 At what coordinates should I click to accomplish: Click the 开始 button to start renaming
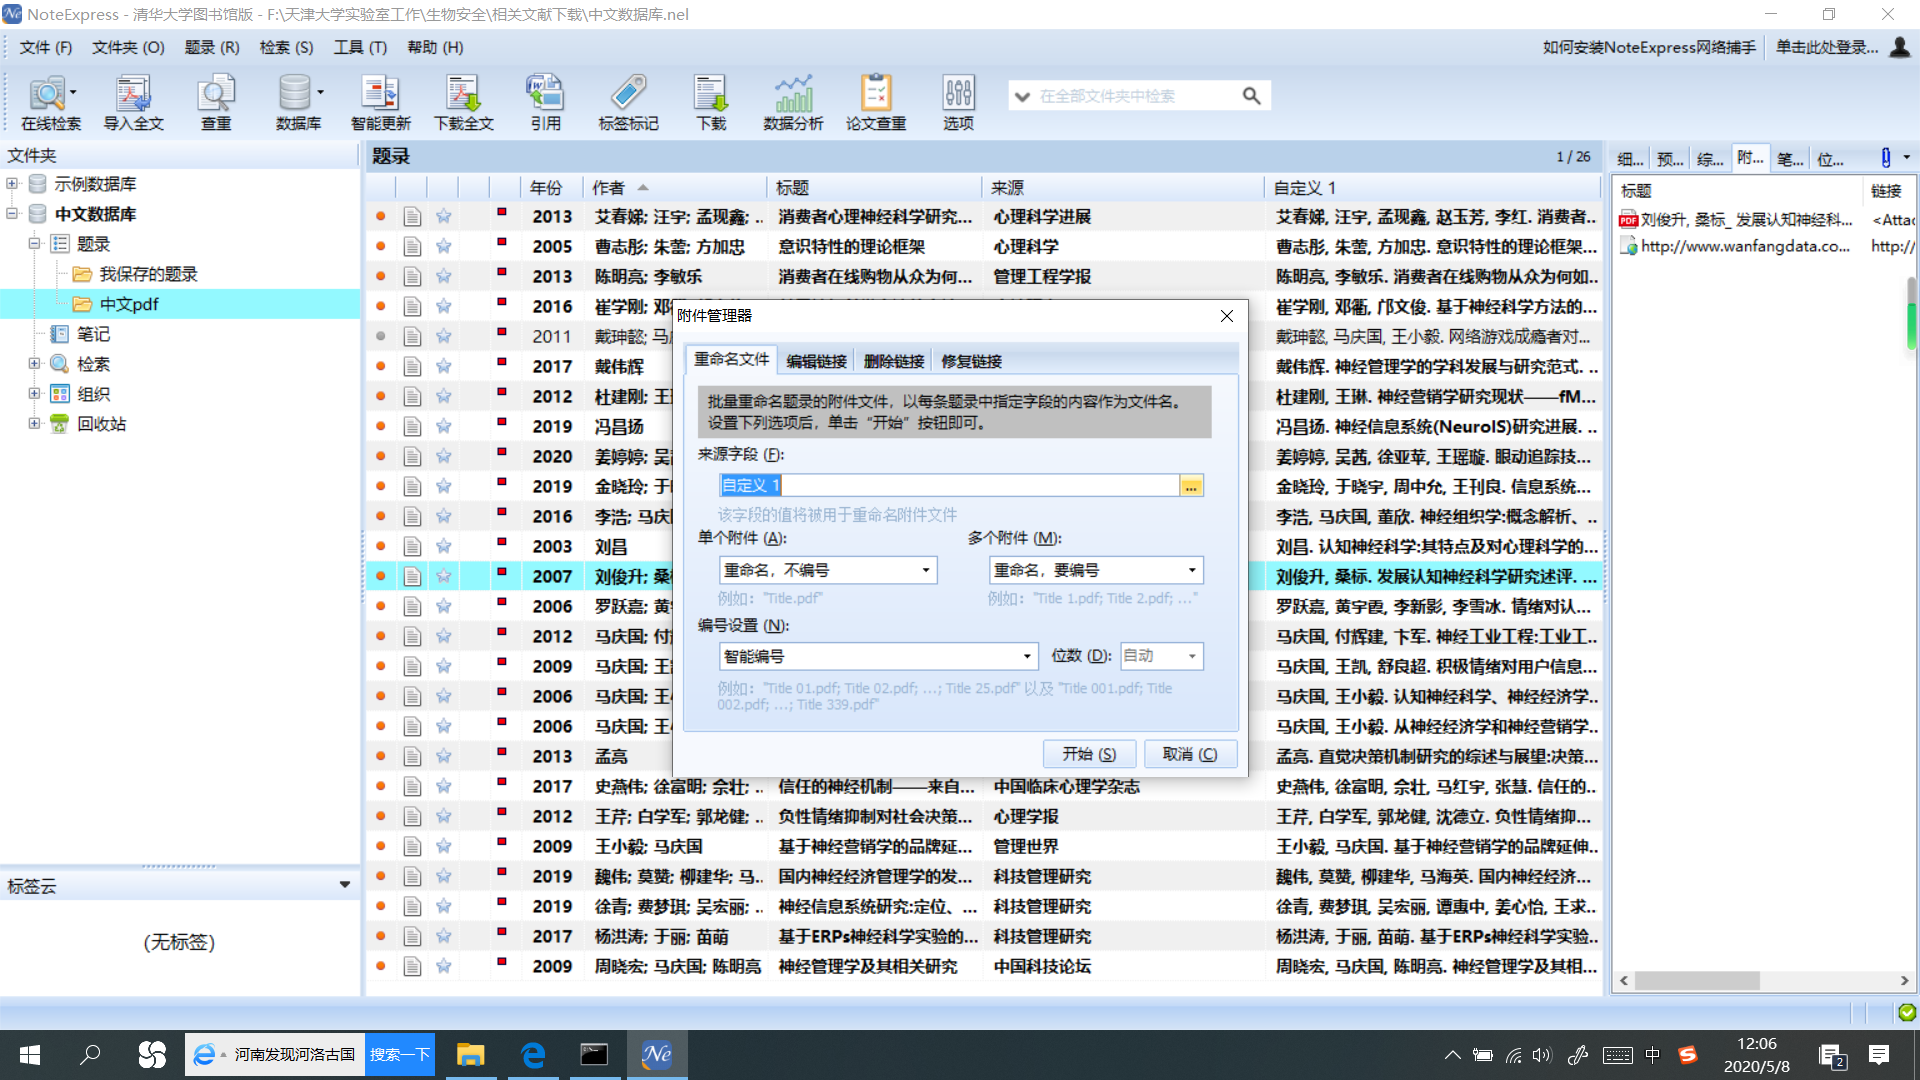[1089, 753]
